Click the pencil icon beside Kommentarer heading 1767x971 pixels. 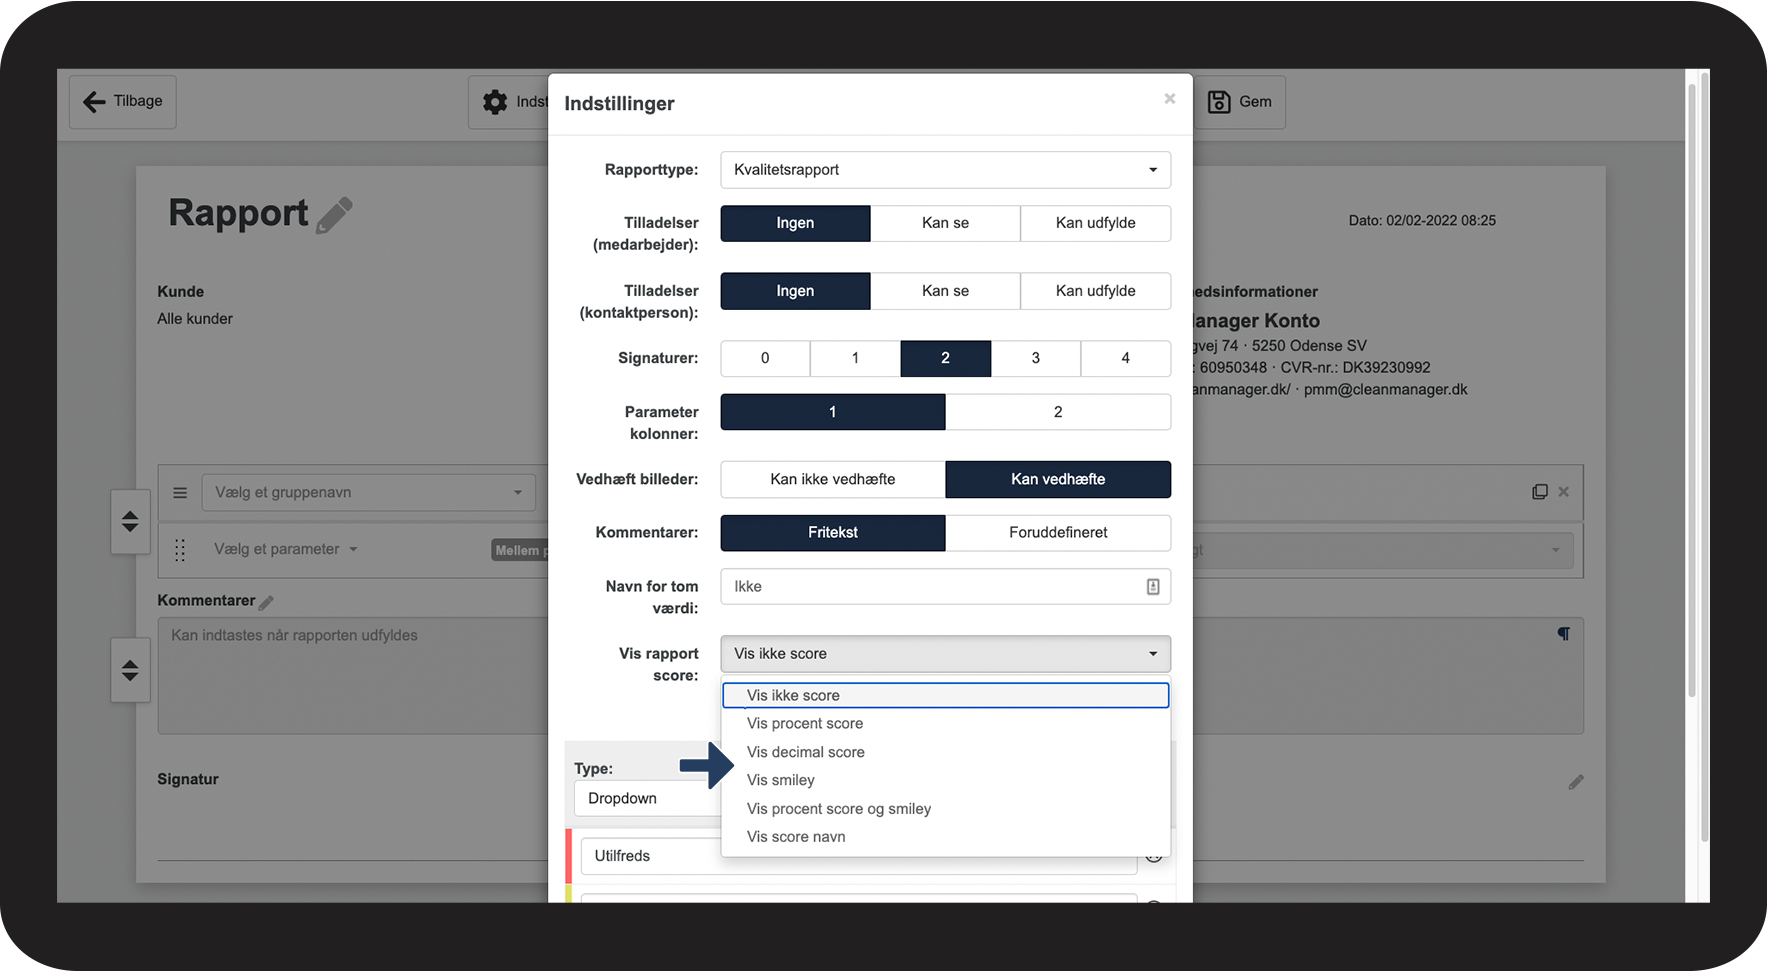[x=266, y=602]
